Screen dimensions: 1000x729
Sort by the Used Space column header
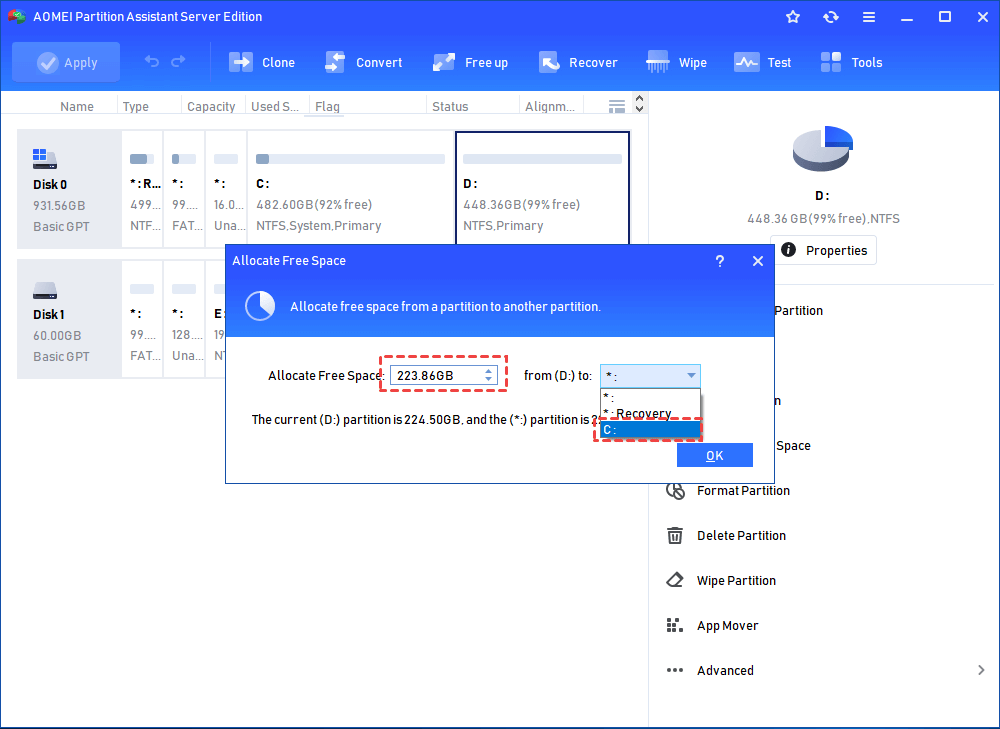[275, 107]
